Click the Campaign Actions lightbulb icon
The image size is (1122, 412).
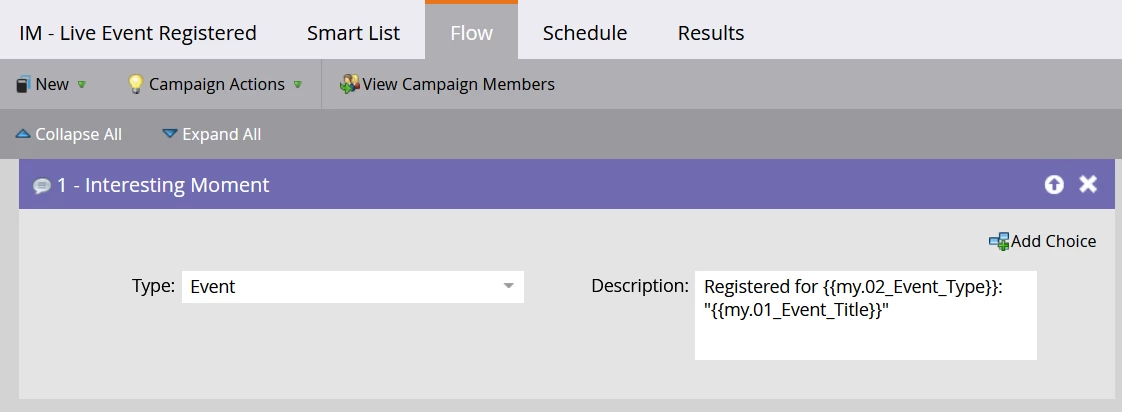pyautogui.click(x=136, y=85)
